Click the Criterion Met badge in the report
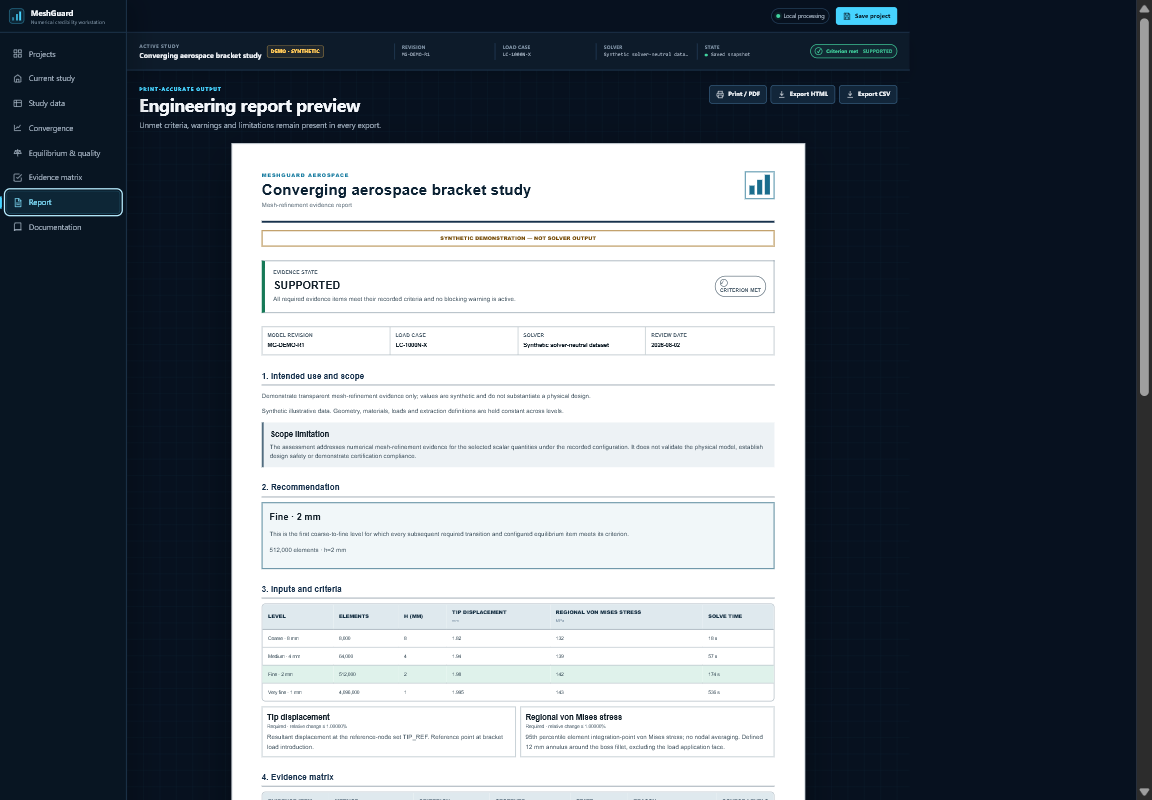Viewport: 1152px width, 800px height. click(740, 287)
